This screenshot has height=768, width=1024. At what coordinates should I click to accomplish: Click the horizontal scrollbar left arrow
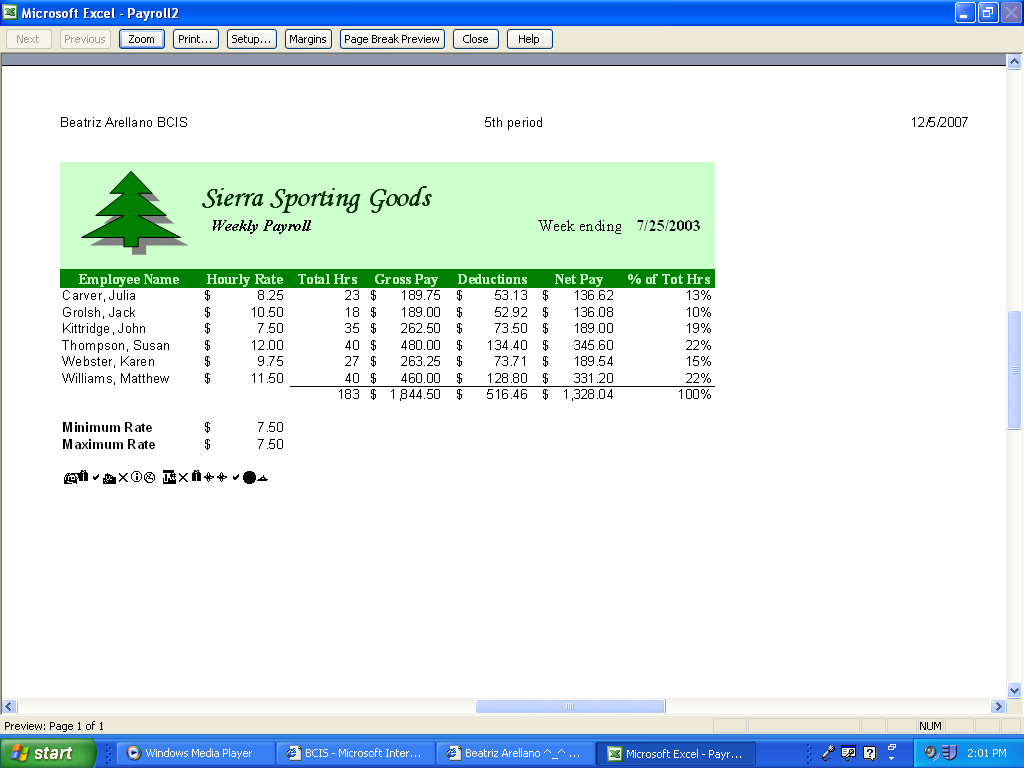9,706
